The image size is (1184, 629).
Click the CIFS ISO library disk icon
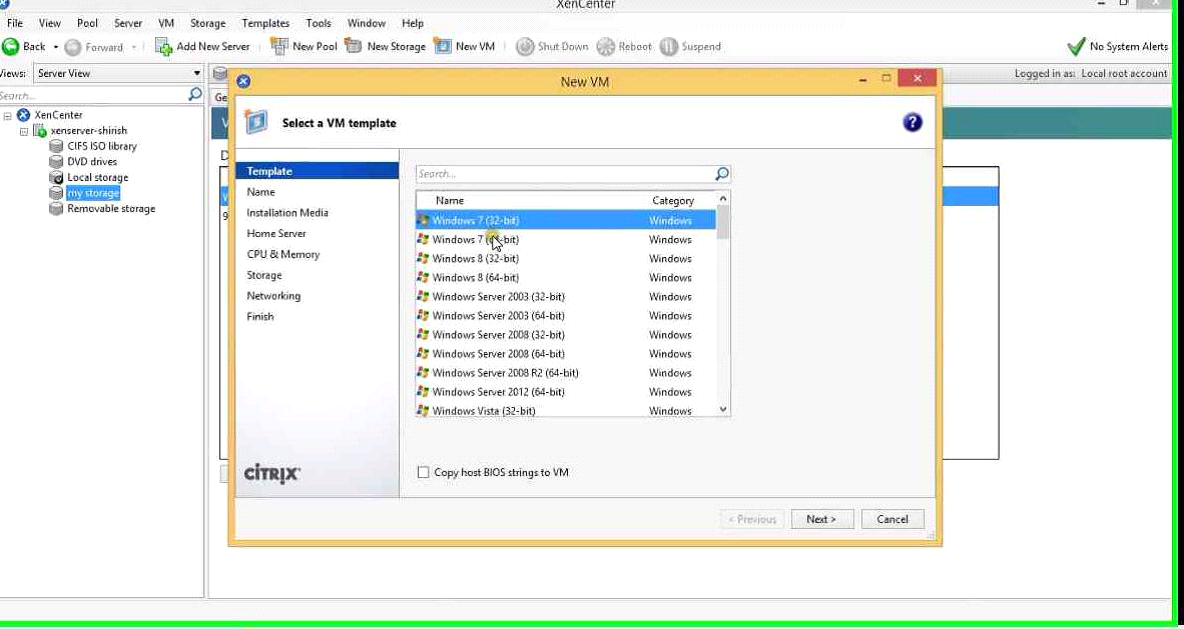click(56, 146)
